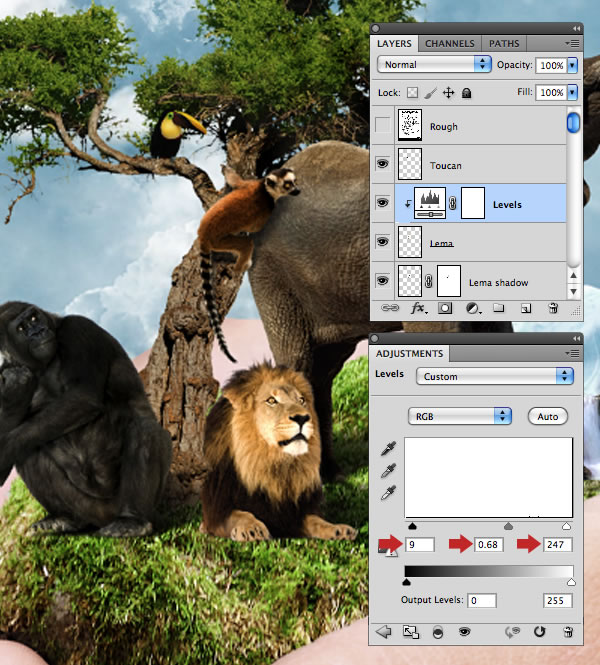The image size is (600, 665).
Task: Select lock image pixels brush icon
Action: tap(430, 93)
